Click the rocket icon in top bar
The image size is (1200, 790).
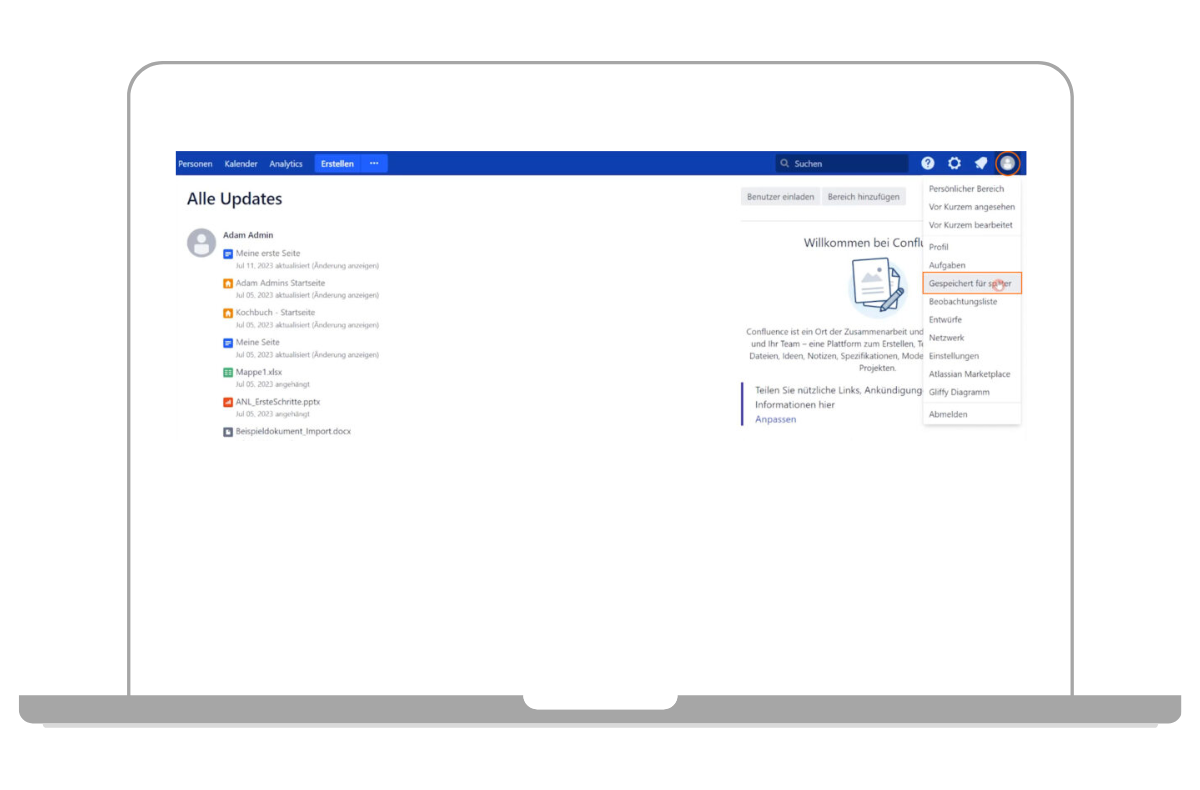pyautogui.click(x=981, y=163)
